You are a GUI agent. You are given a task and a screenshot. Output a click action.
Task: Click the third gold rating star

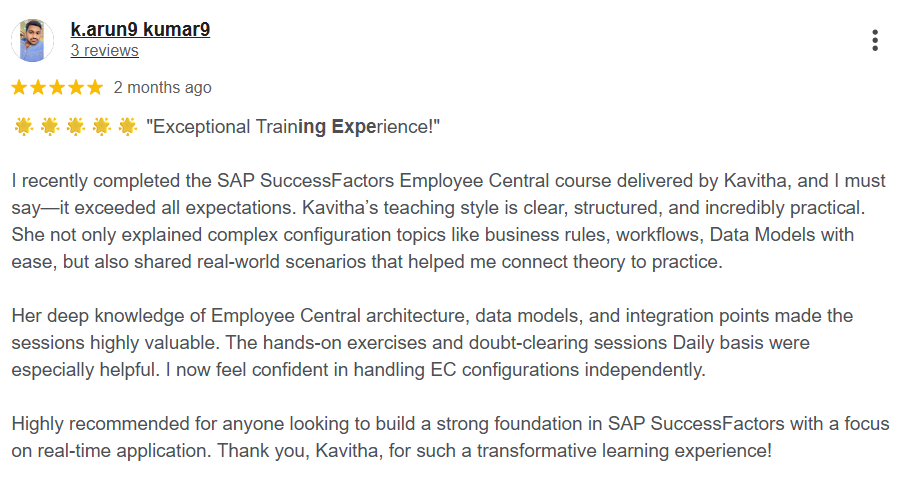[57, 87]
